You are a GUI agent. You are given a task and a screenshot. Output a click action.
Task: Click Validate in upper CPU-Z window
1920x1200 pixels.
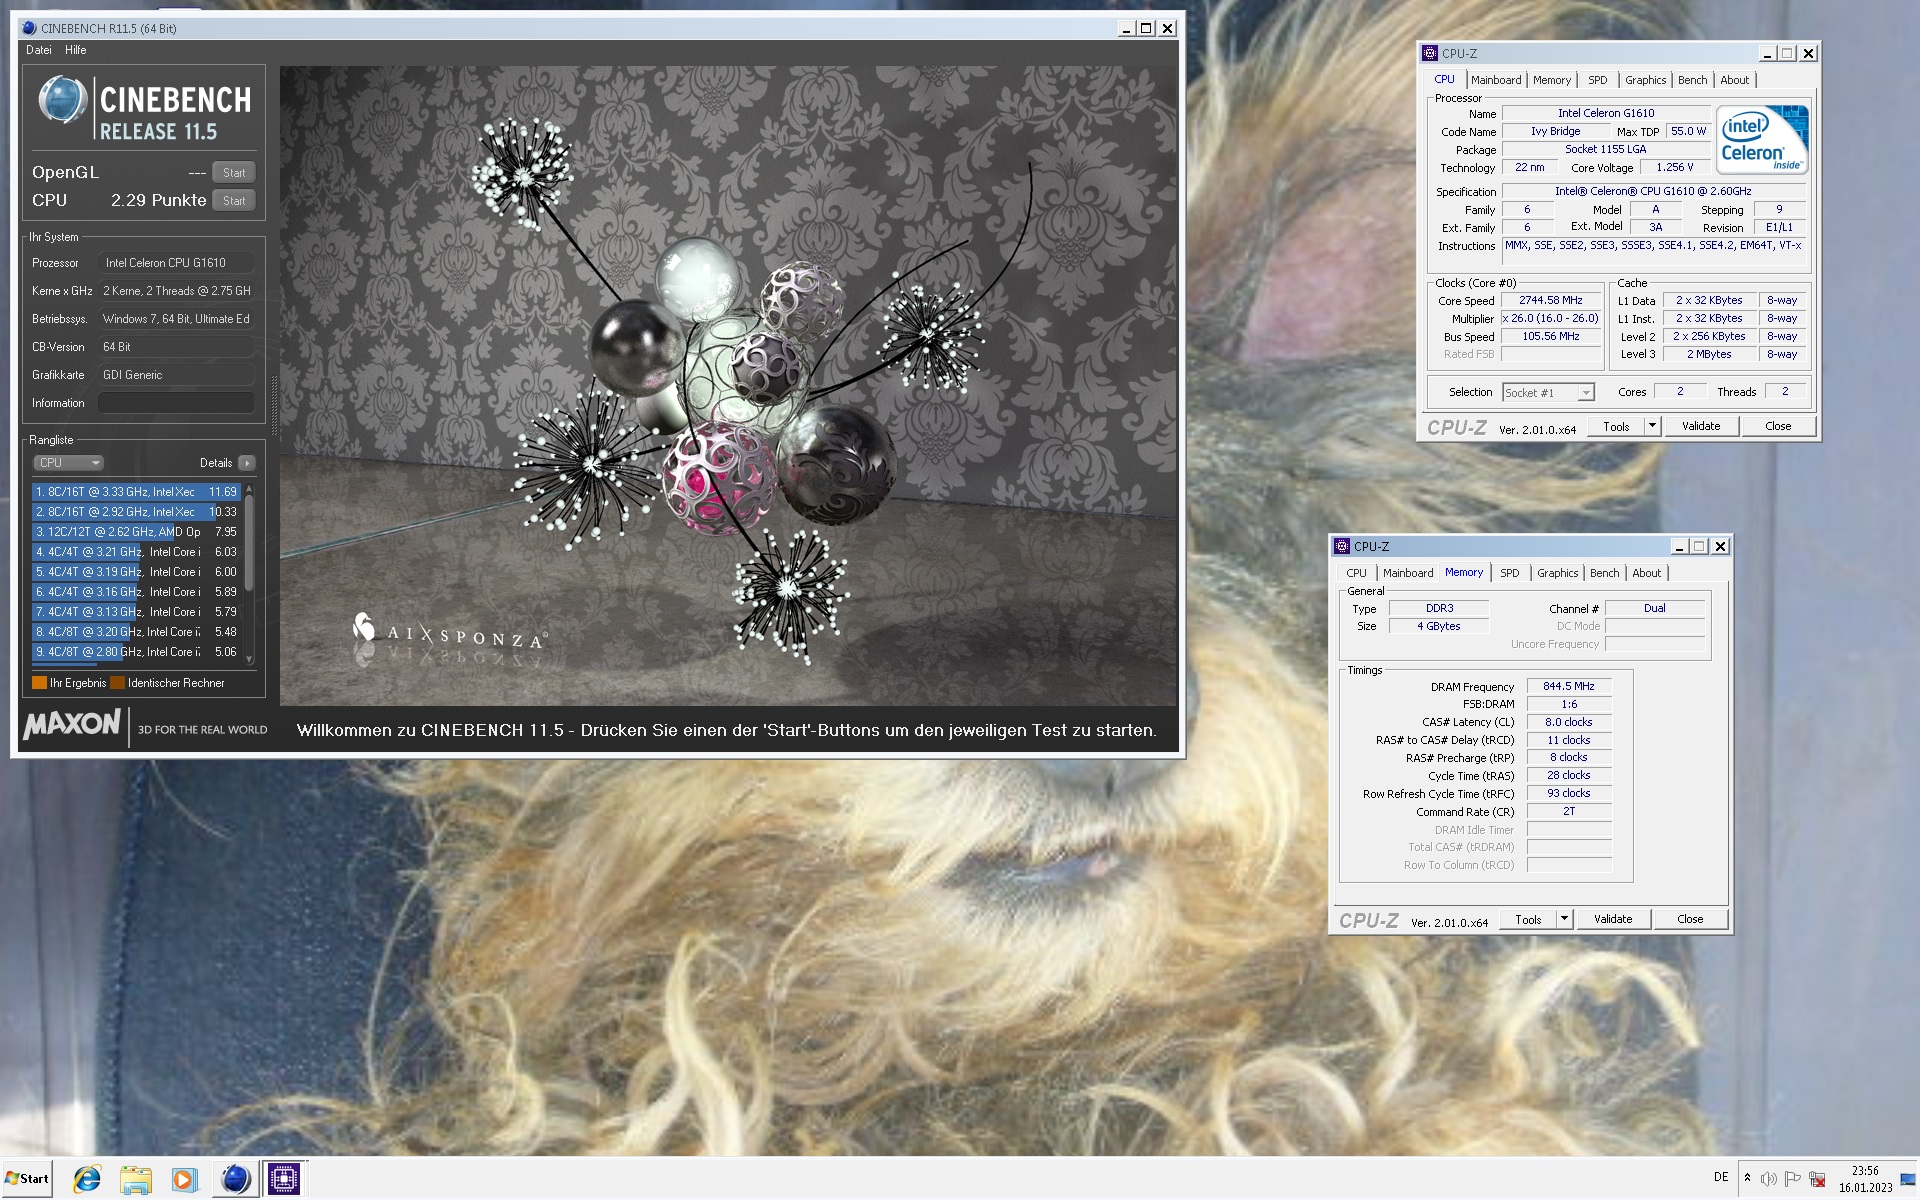[x=1701, y=426]
